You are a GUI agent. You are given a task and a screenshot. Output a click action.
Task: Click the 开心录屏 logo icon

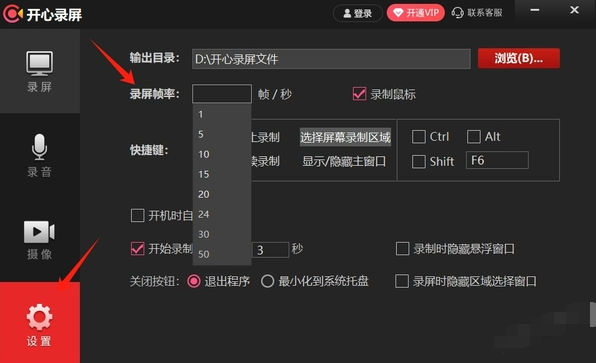(13, 14)
